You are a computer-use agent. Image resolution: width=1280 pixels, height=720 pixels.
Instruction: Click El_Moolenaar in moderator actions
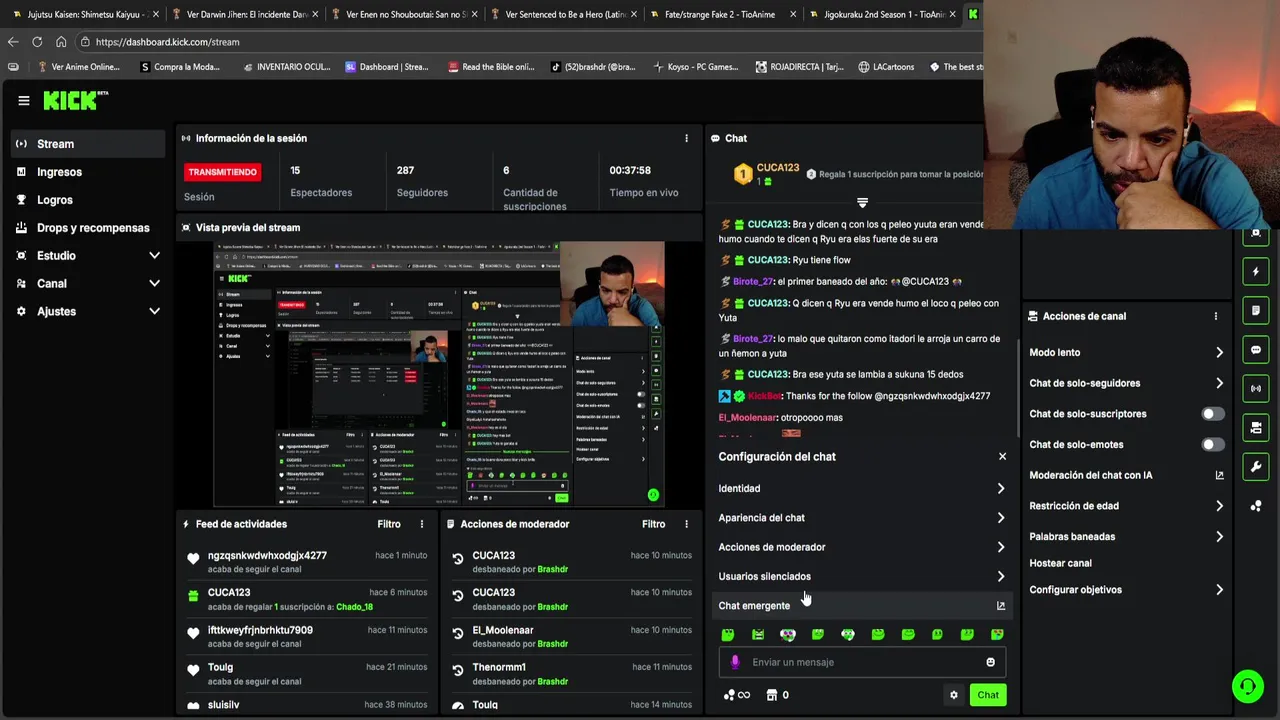[x=503, y=631]
